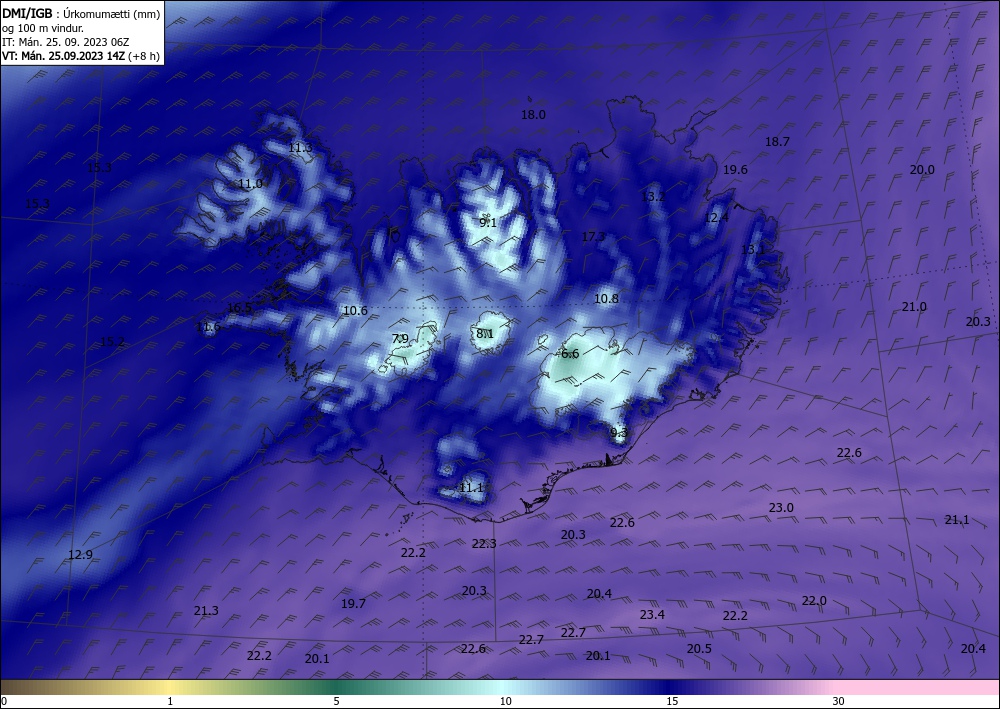Select the '5' tick on the color scale
Screen dimensions: 1000x709
336,701
